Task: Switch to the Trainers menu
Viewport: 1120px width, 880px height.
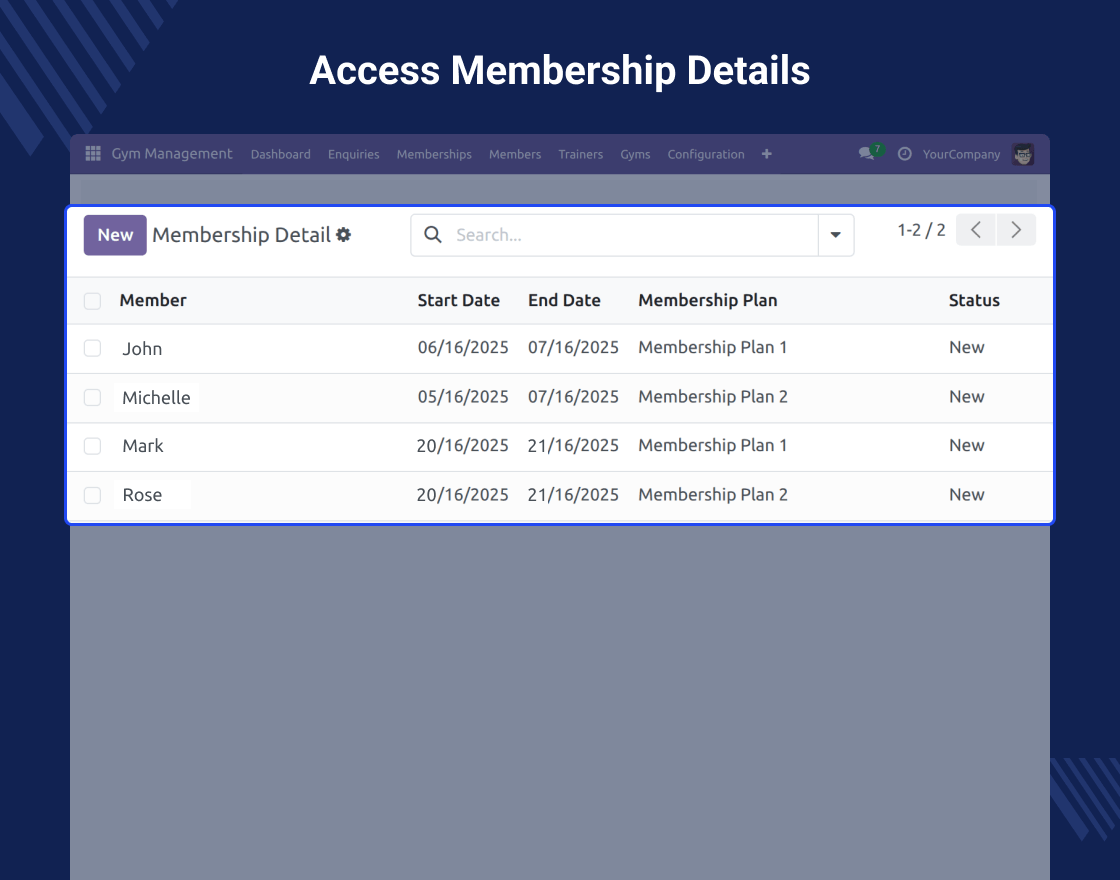Action: click(581, 154)
